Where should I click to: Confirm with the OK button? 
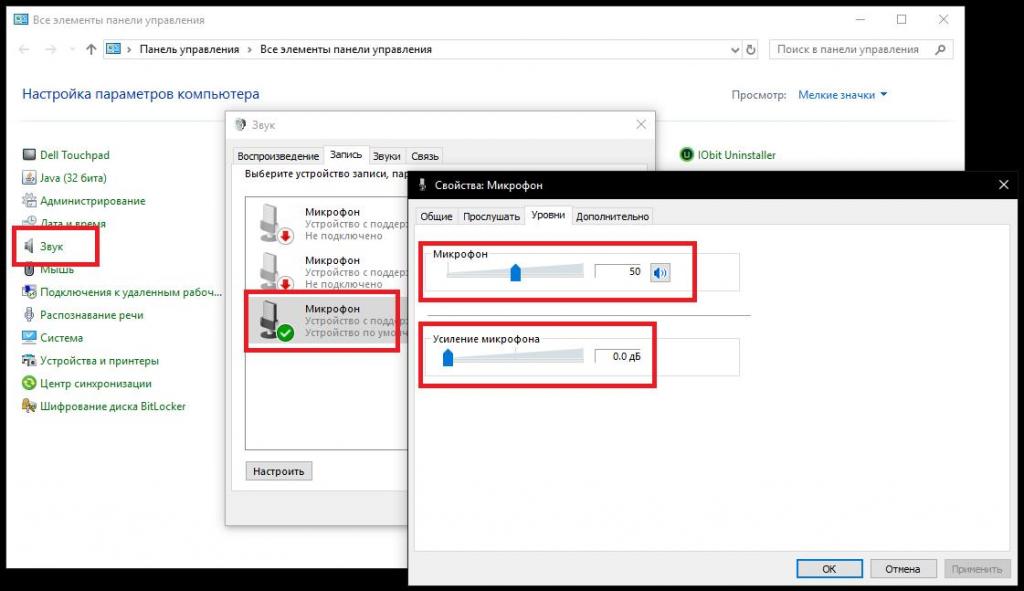829,569
